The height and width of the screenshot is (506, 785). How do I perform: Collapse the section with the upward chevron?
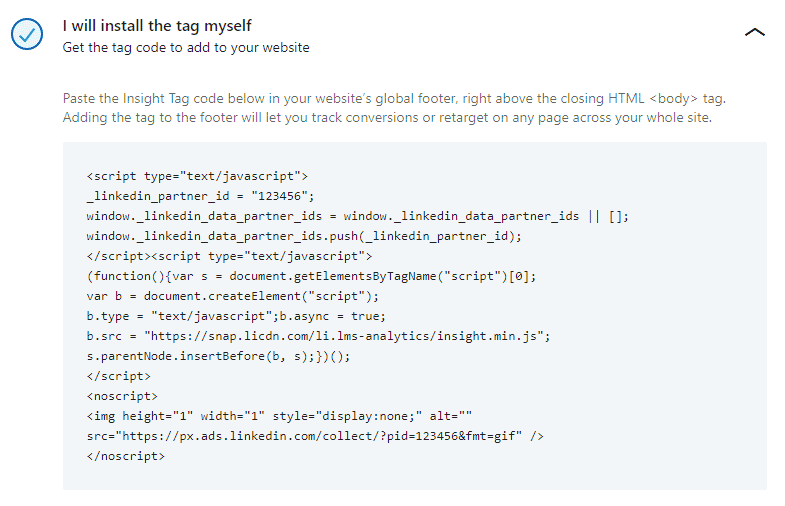point(754,33)
